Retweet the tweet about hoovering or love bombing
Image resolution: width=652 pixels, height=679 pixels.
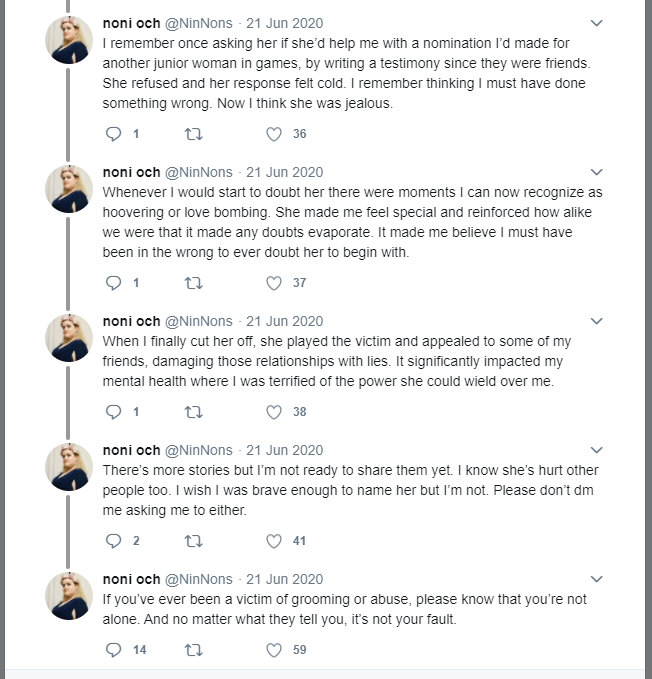194,283
